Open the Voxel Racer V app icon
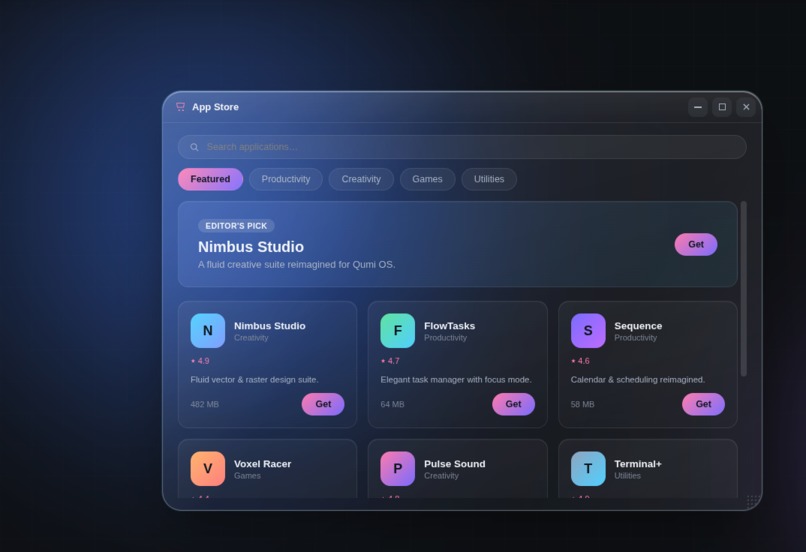This screenshot has height=552, width=806. pyautogui.click(x=208, y=469)
